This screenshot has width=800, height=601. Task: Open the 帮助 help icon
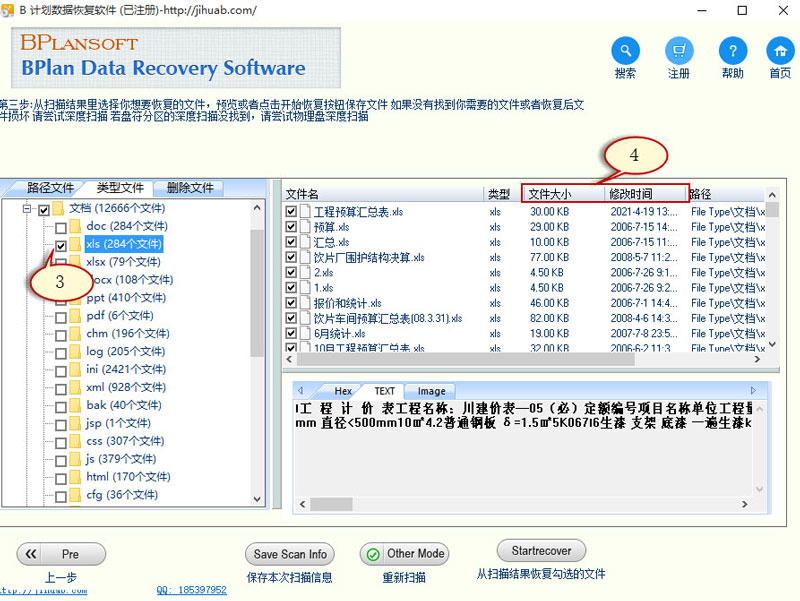click(x=733, y=51)
